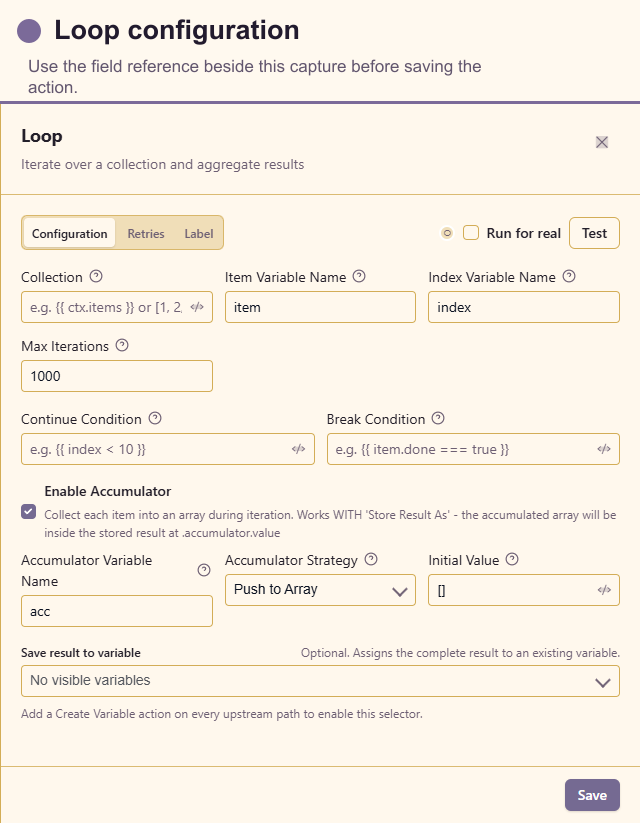
Task: Open the Max Iterations help tooltip icon
Action: (x=122, y=345)
